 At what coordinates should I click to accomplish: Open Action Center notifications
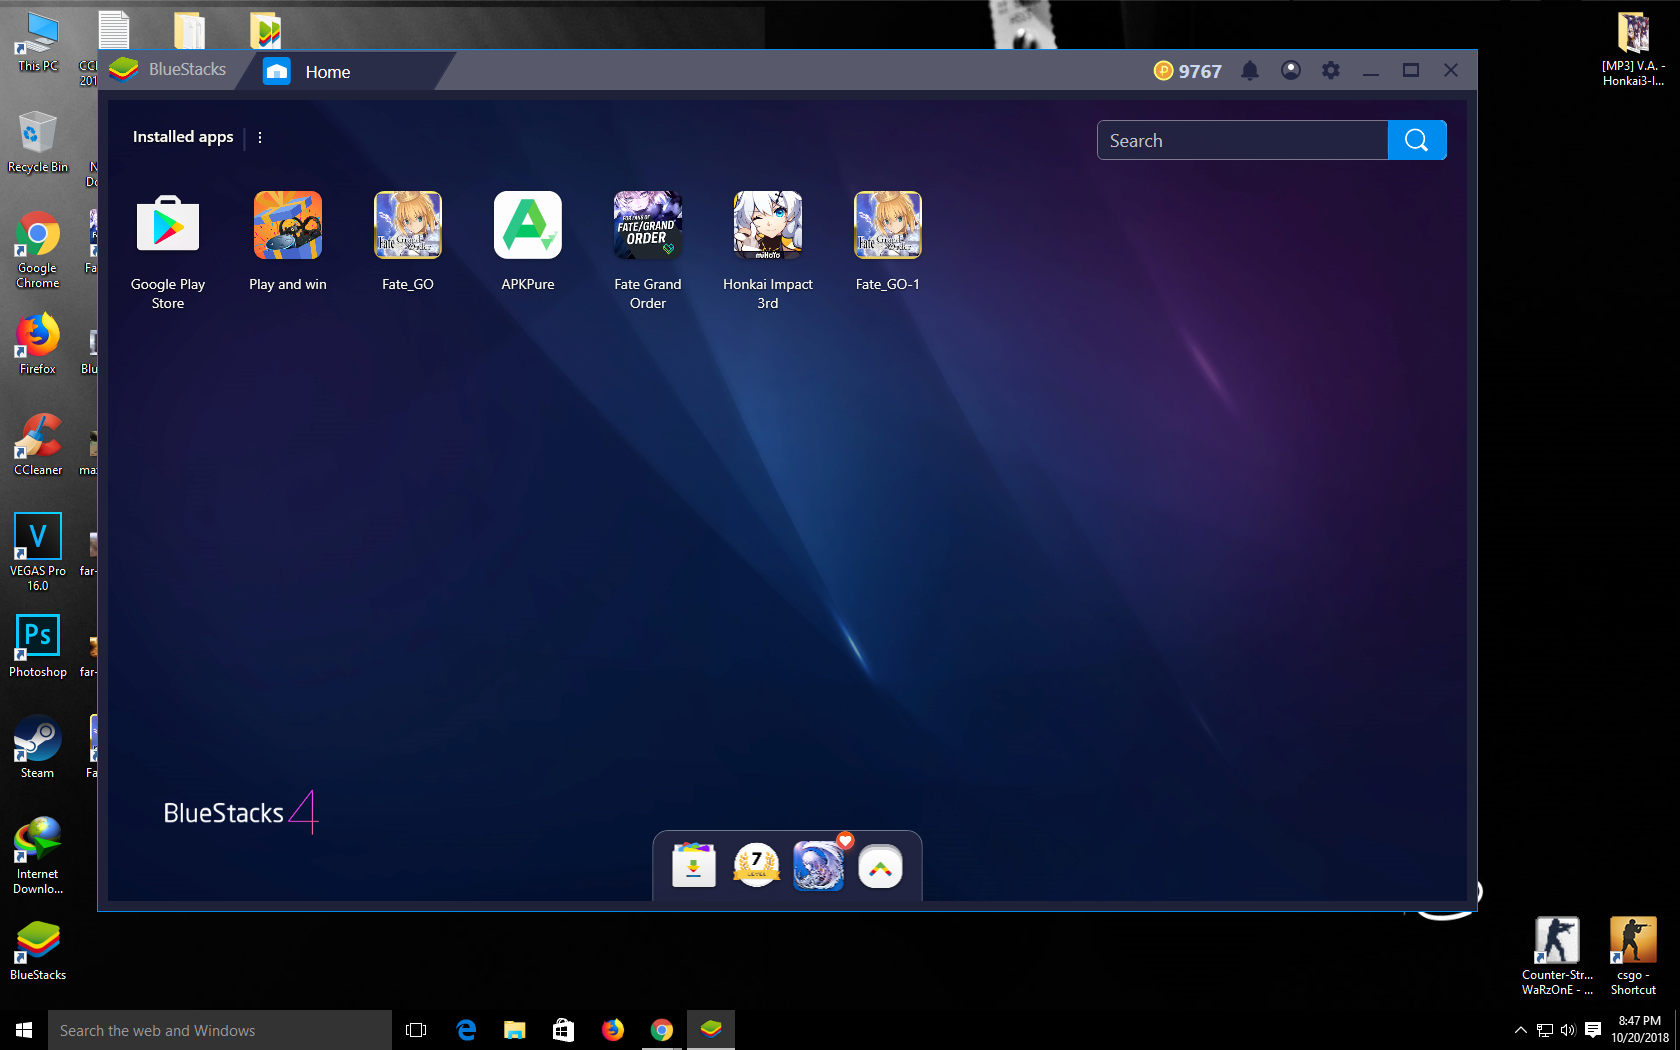(1593, 1030)
